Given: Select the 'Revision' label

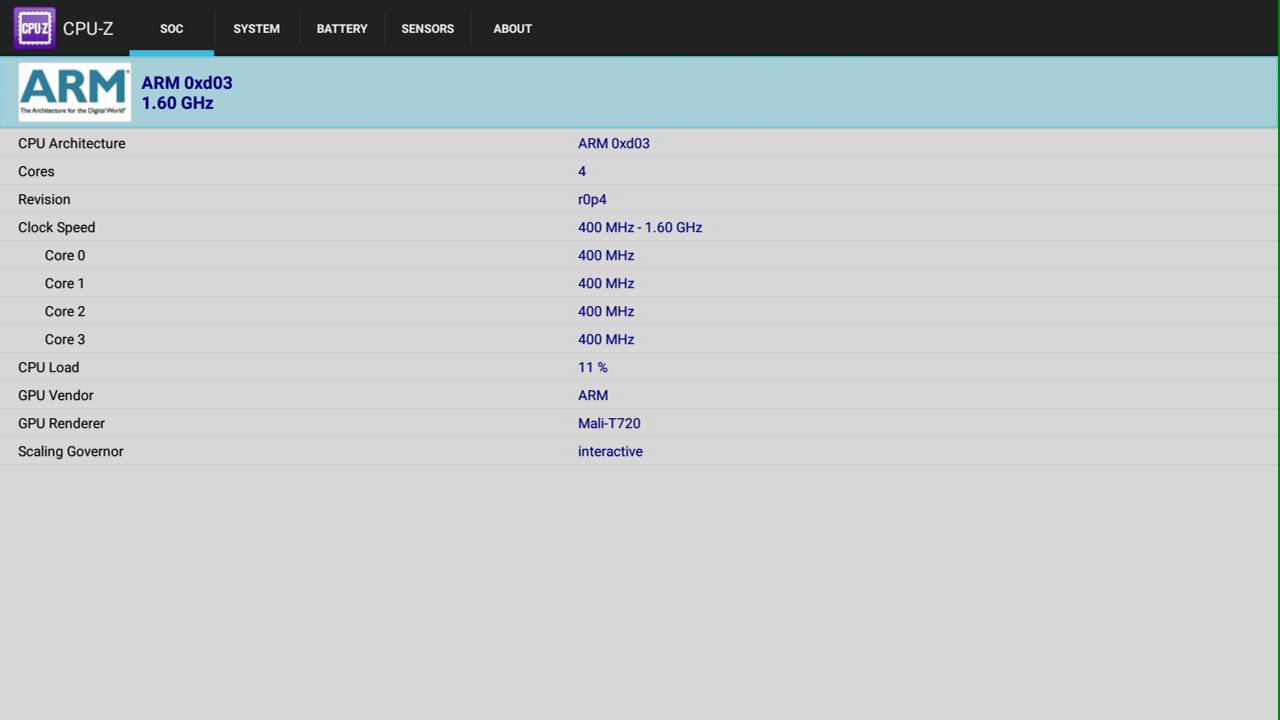Looking at the screenshot, I should coord(44,199).
